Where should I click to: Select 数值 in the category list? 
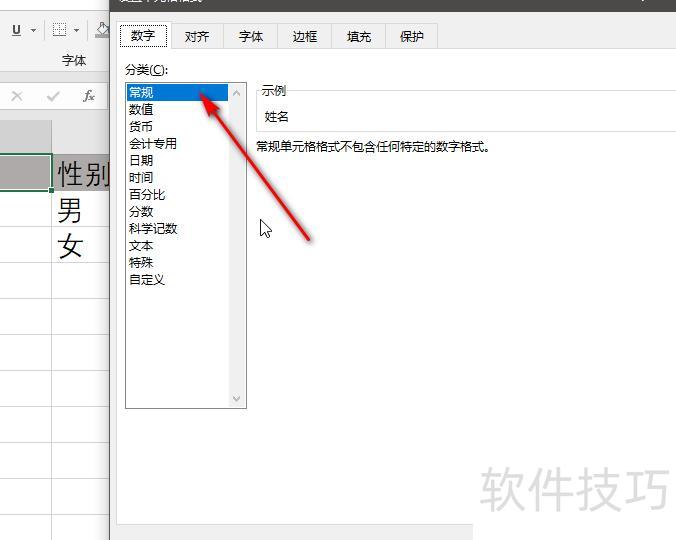177,109
